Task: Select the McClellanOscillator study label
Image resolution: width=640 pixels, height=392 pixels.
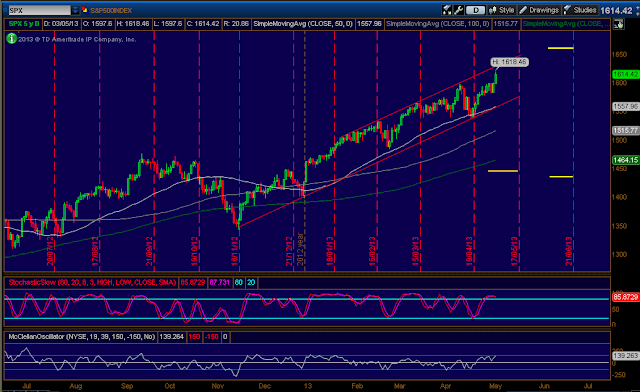Action: click(82, 337)
